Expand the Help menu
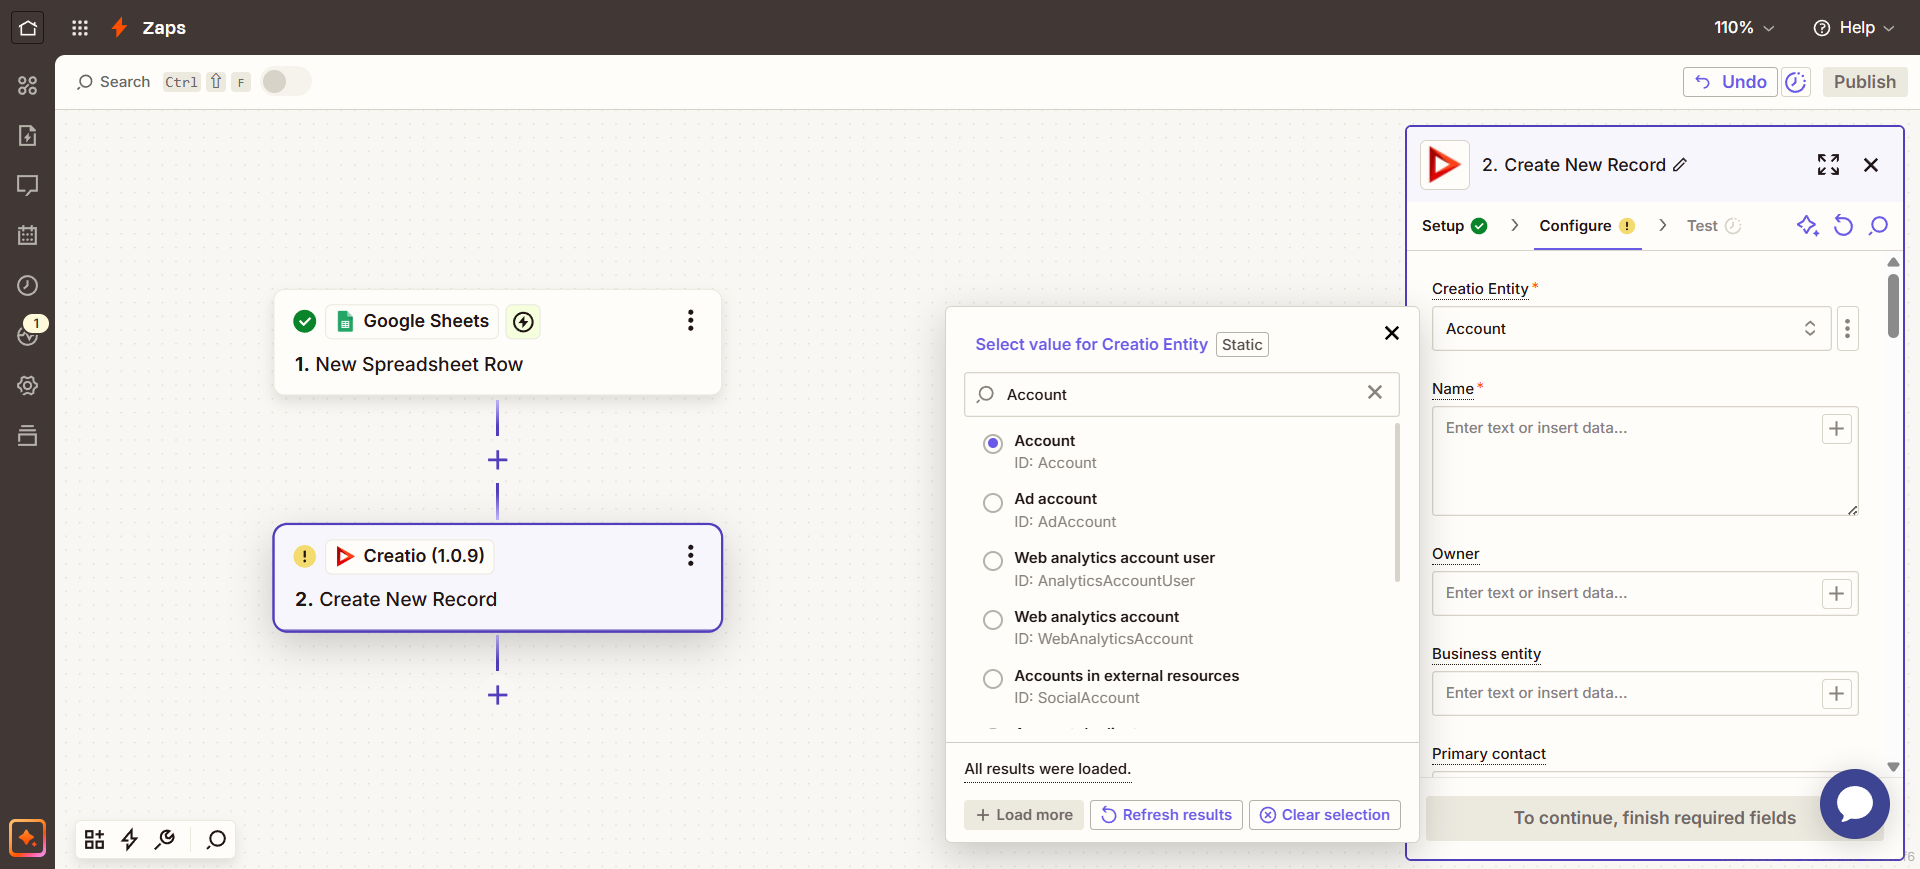This screenshot has width=1920, height=869. tap(1854, 28)
